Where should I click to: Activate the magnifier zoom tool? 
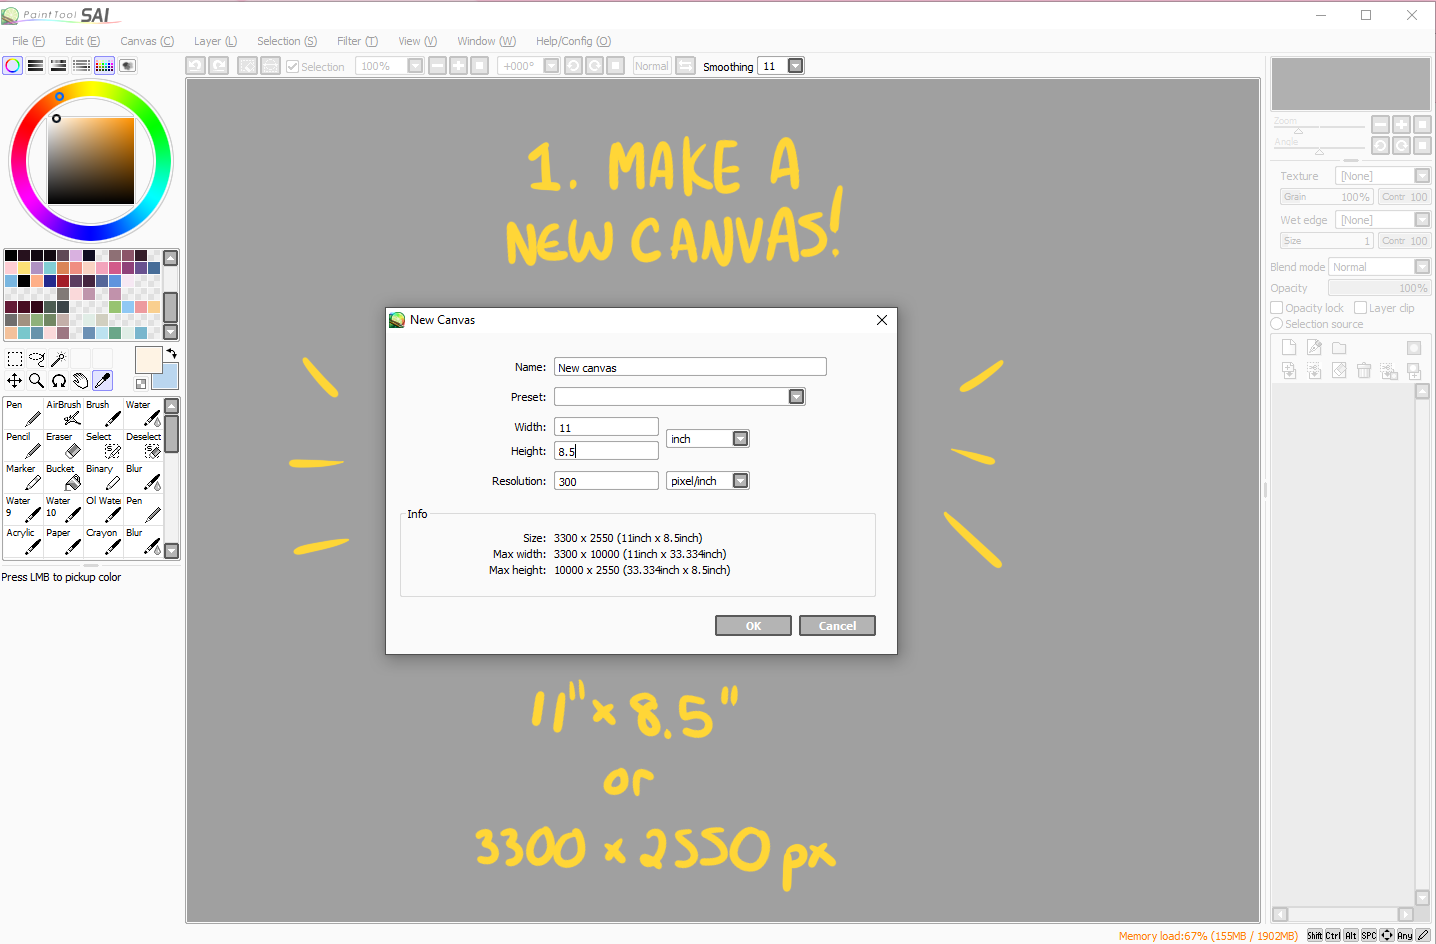pos(36,380)
